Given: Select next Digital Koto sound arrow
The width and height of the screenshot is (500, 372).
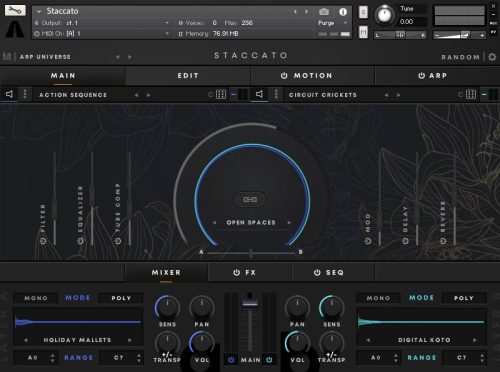Looking at the screenshot, I should pos(475,340).
